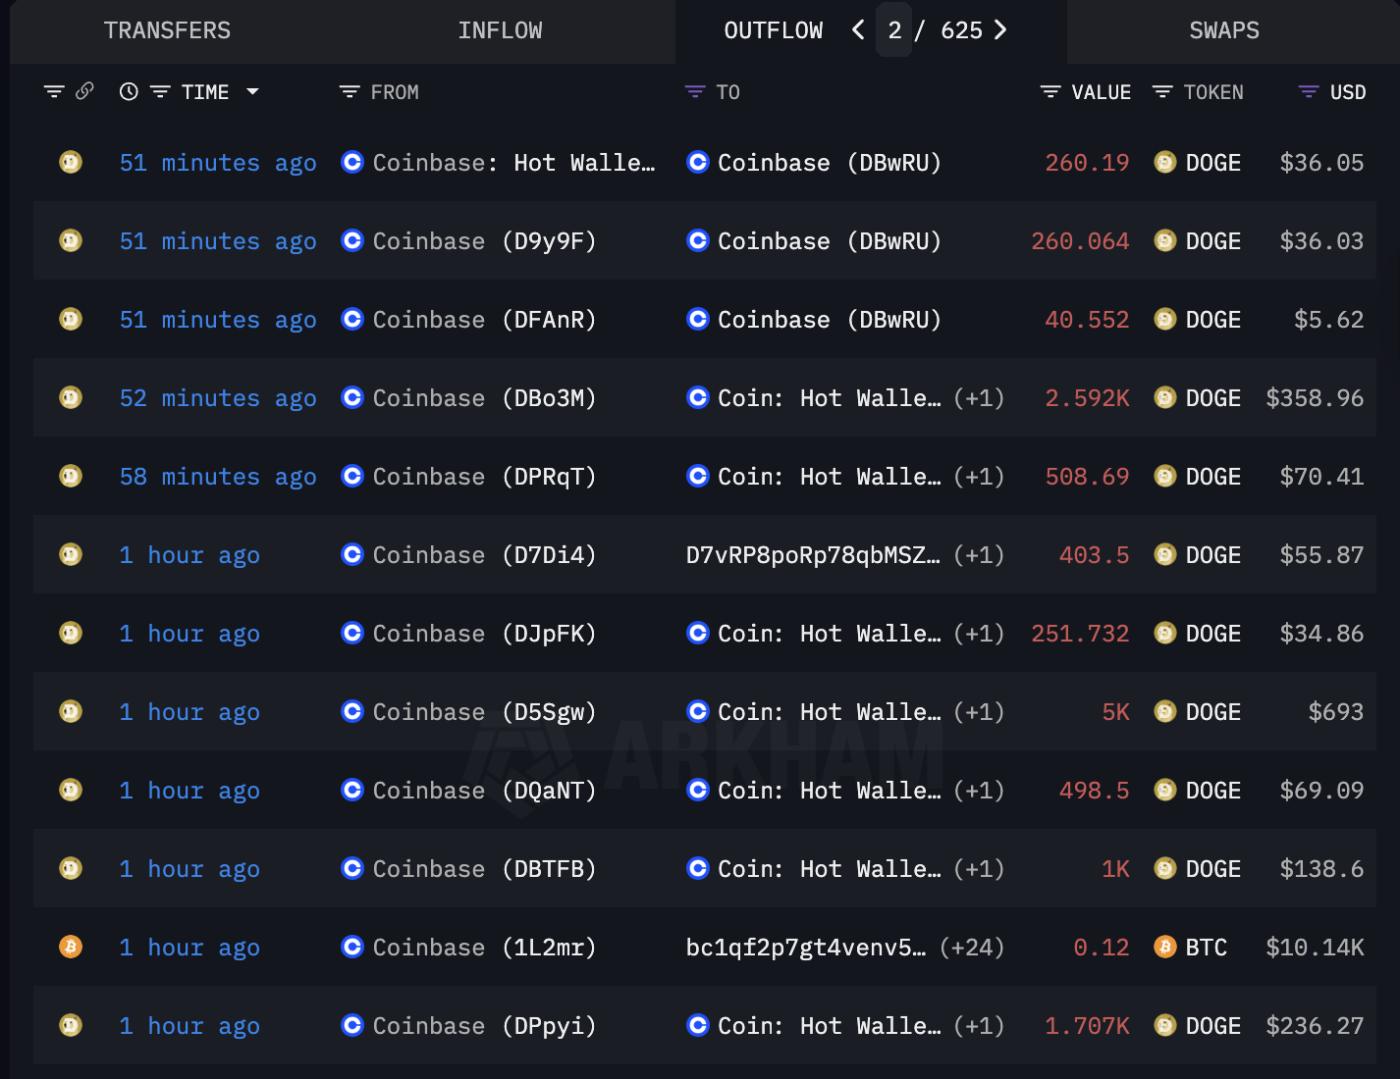Toggle the filter icon on the TOKEN column

[1161, 91]
